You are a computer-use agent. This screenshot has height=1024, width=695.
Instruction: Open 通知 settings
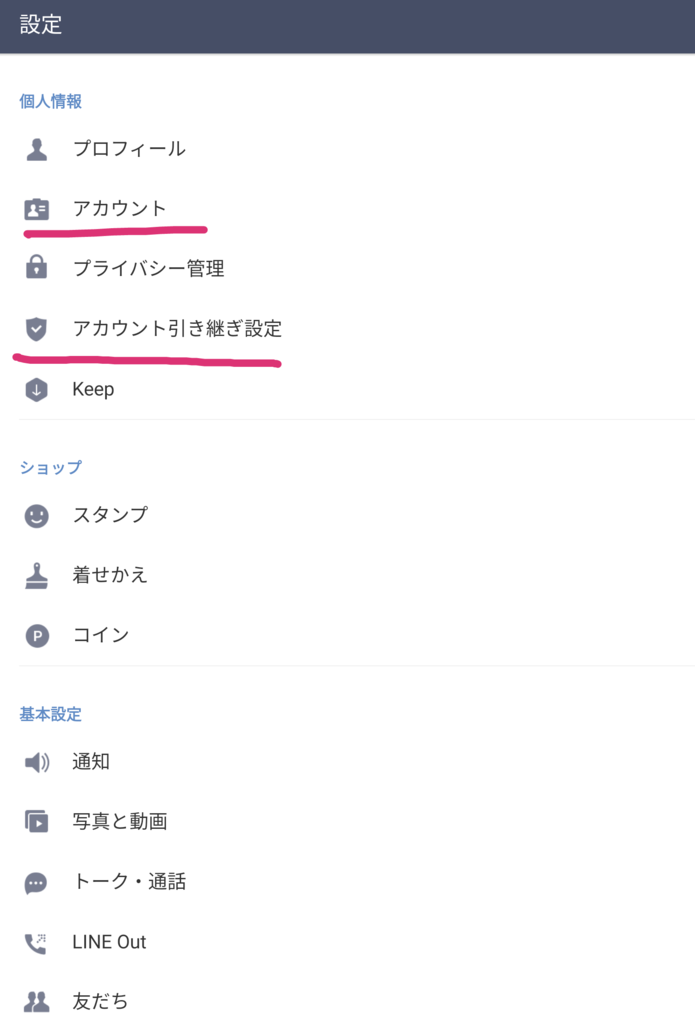[91, 762]
